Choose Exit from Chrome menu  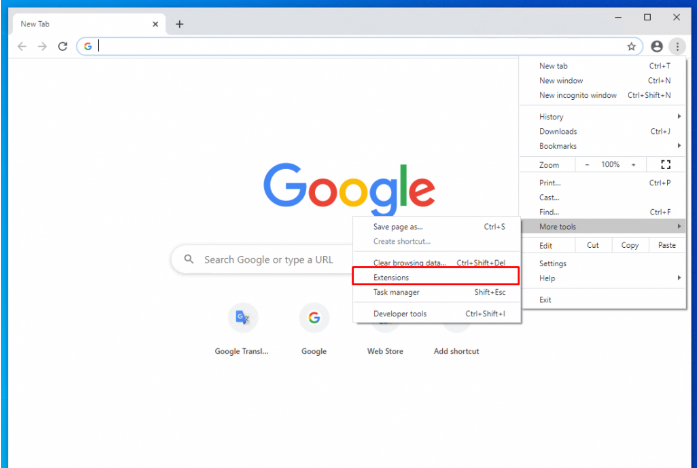(603, 300)
